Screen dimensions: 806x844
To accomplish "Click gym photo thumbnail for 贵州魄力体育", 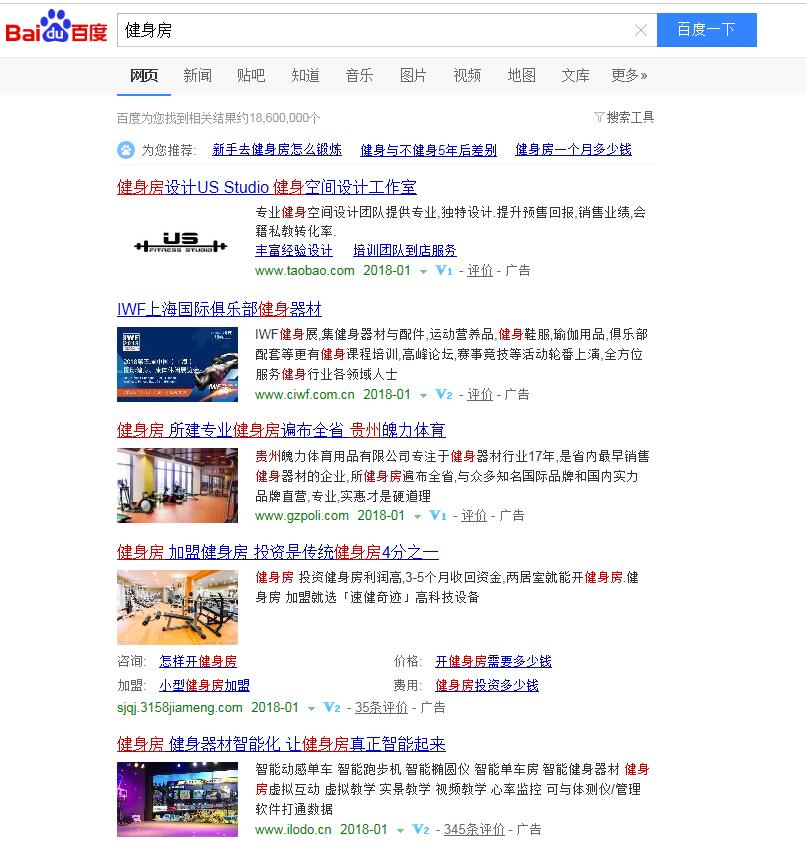I will [177, 486].
